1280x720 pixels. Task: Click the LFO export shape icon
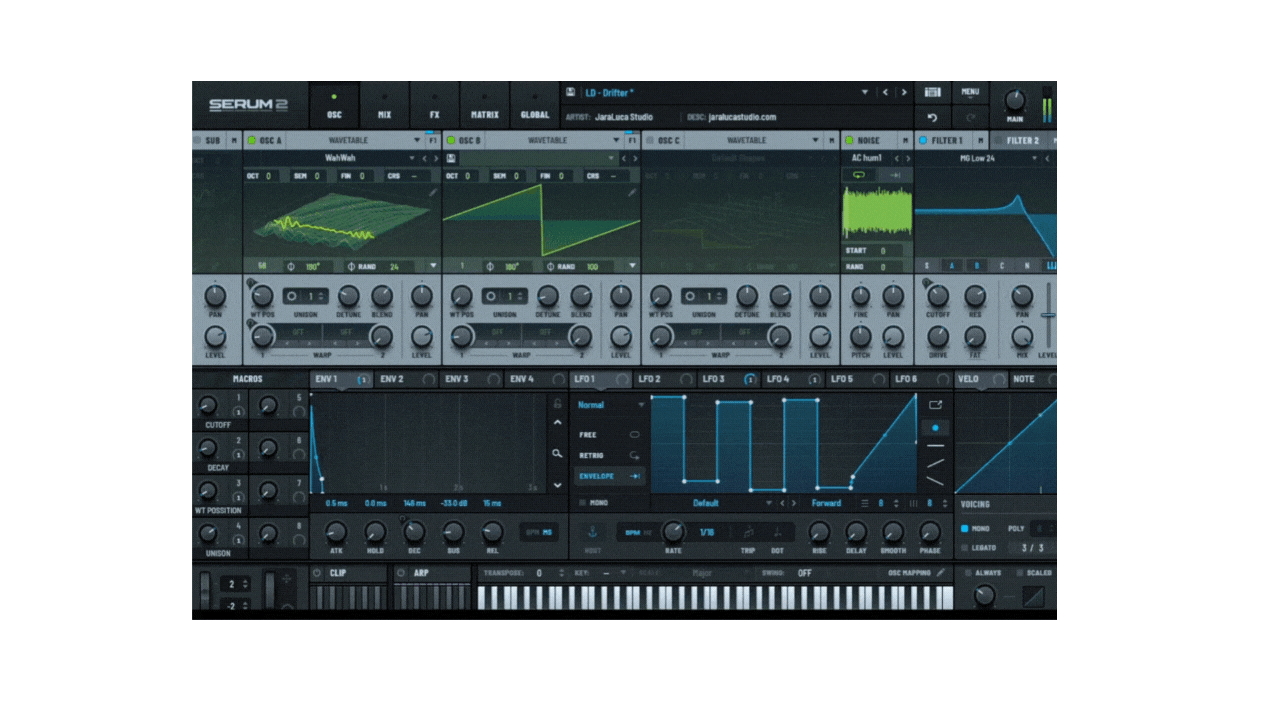(x=935, y=405)
